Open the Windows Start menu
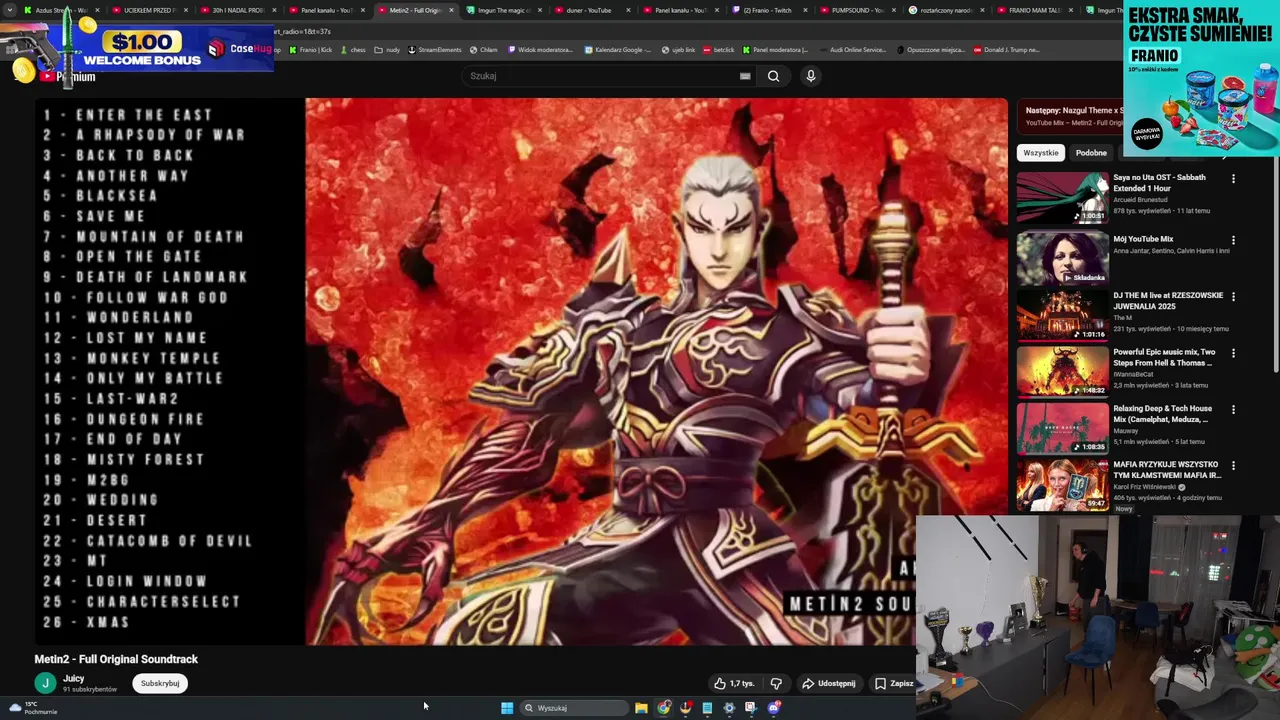This screenshot has height=720, width=1280. pyautogui.click(x=507, y=708)
